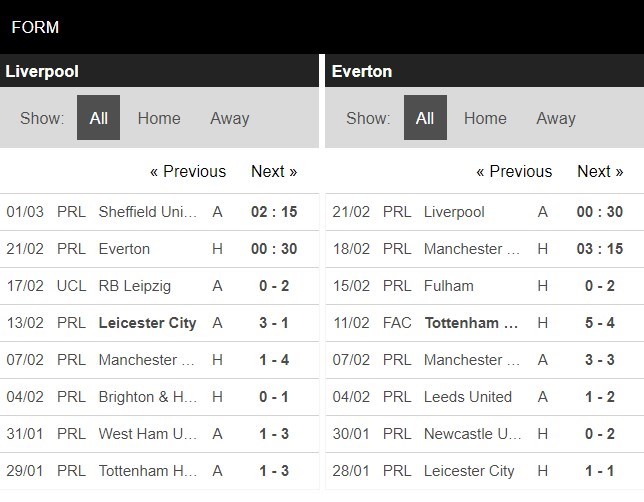
Task: Open Leicester City match in Liverpool list
Action: pyautogui.click(x=147, y=323)
